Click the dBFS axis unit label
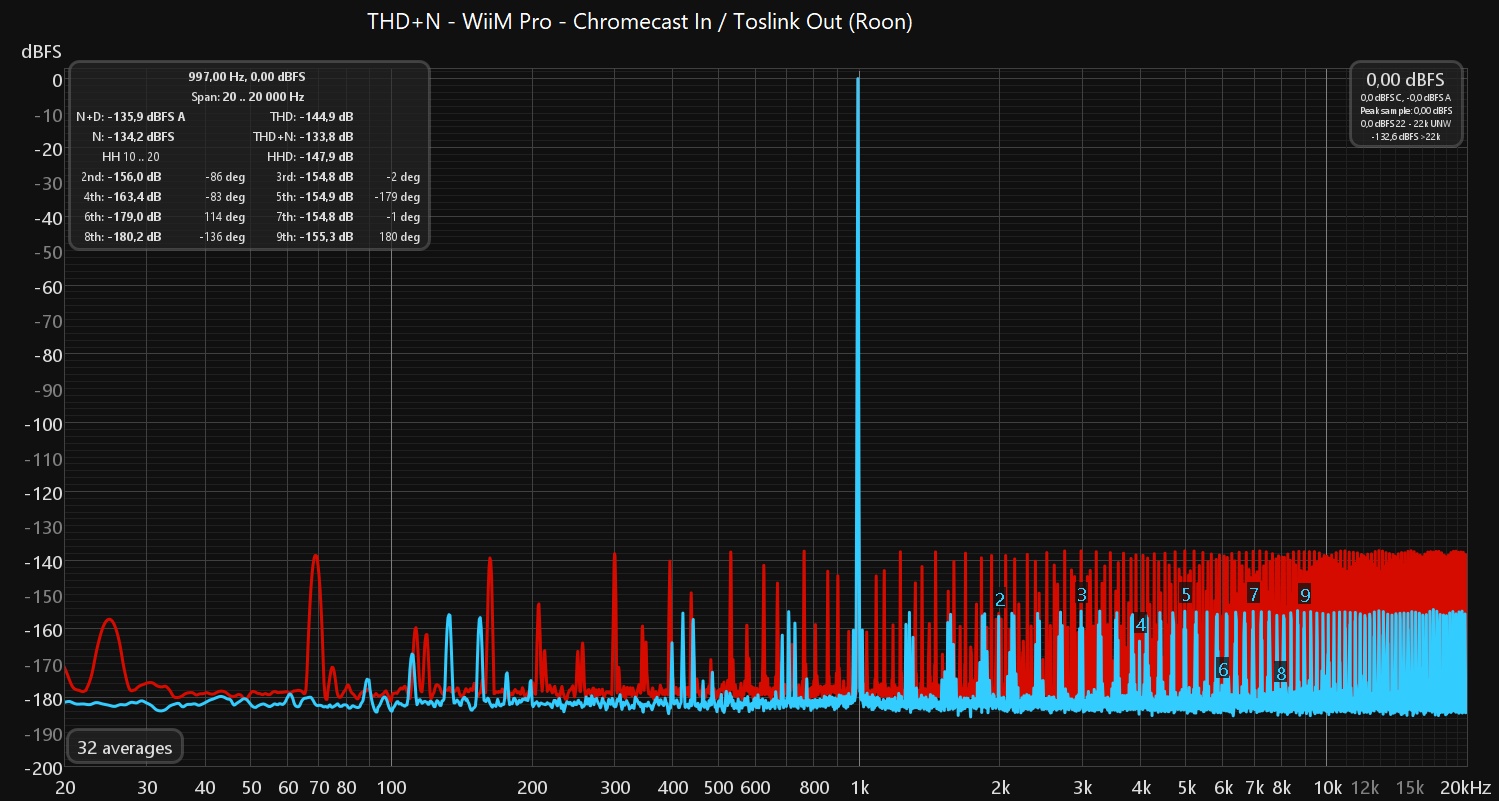Viewport: 1499px width, 801px height. point(42,52)
